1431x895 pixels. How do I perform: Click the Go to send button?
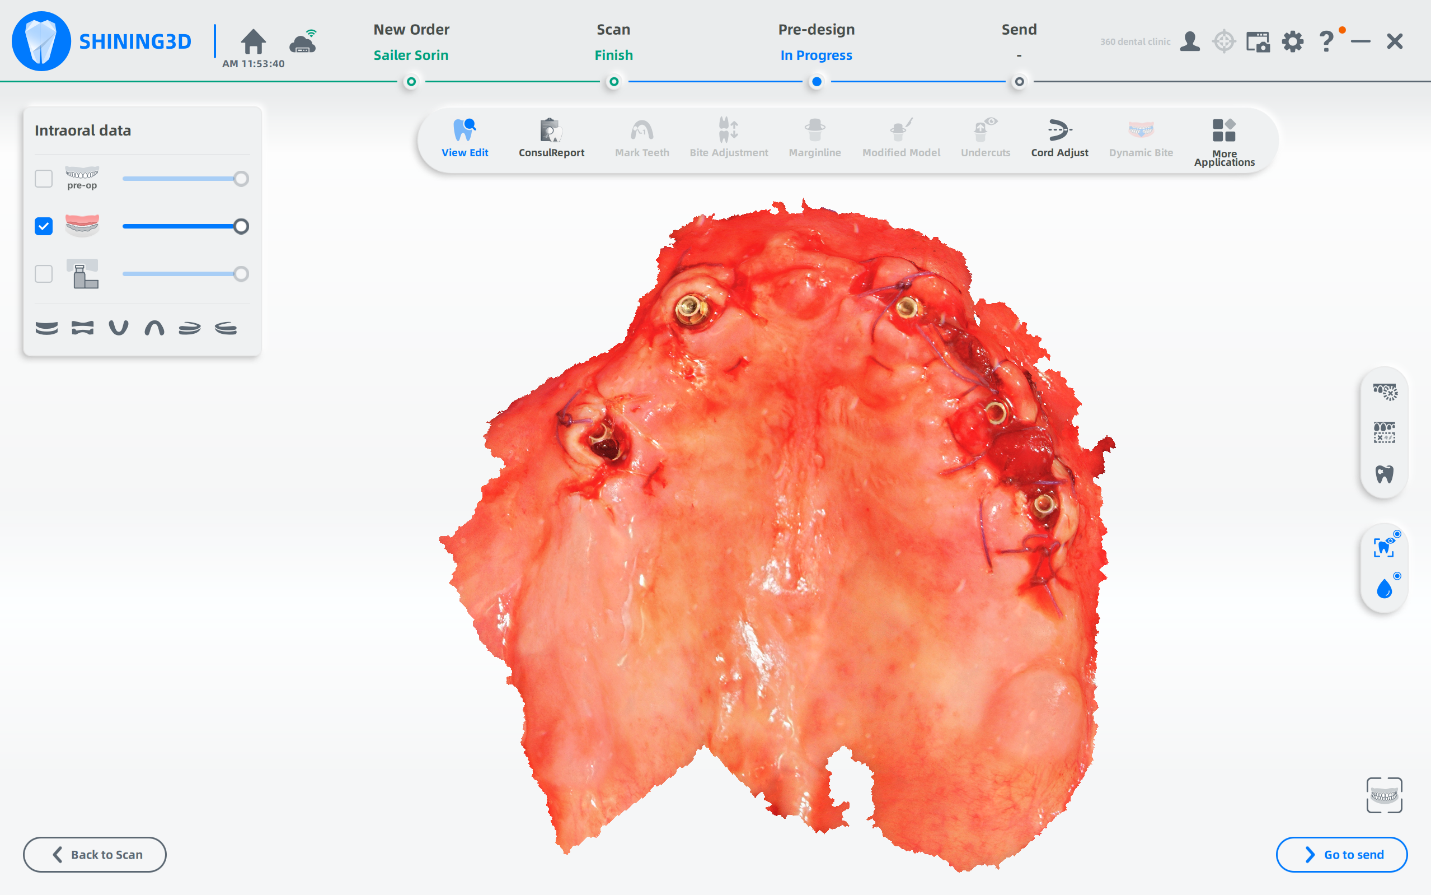tap(1342, 855)
